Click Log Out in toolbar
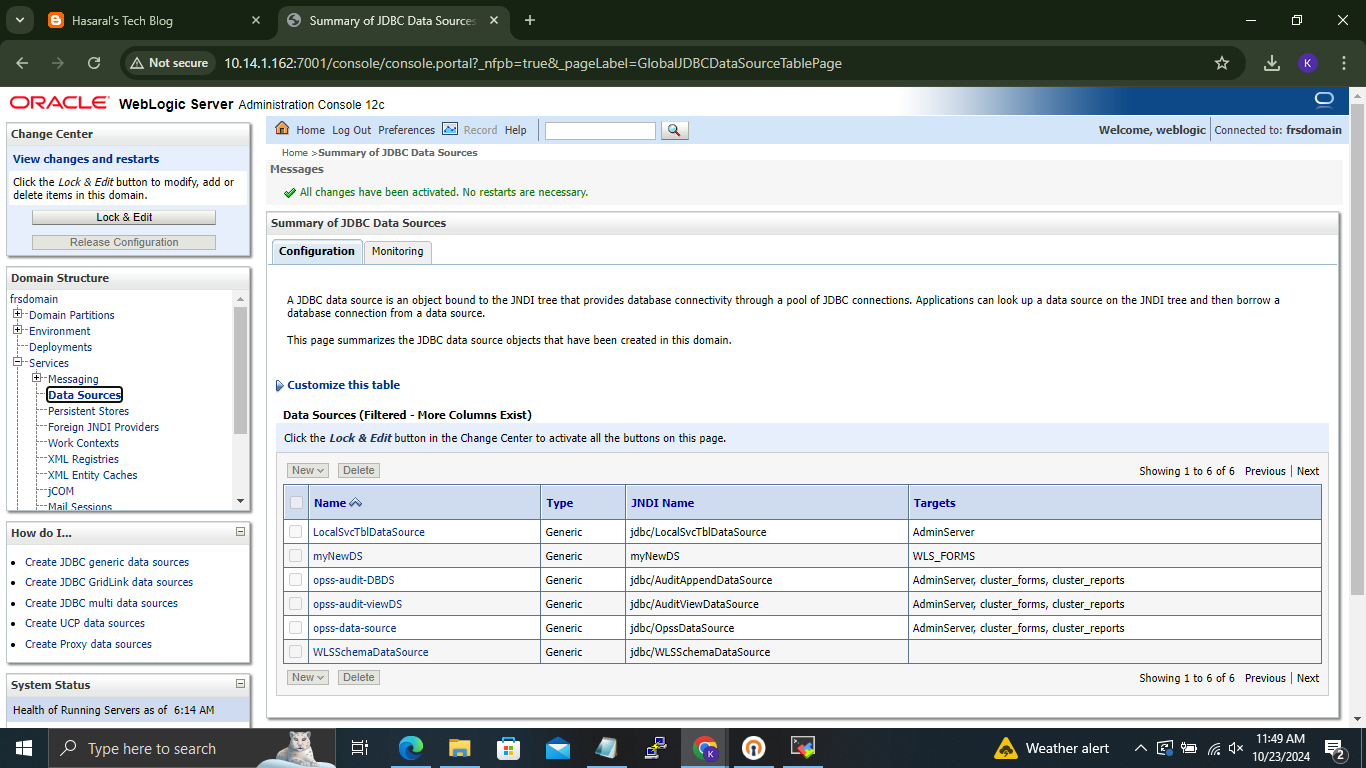This screenshot has height=768, width=1366. 351,130
